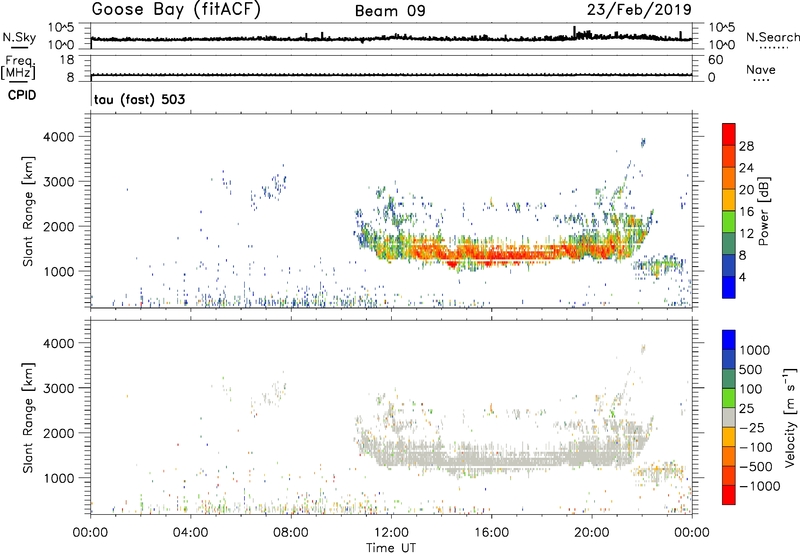
Task: Click the "N.Sky" legend label
Action: point(19,37)
